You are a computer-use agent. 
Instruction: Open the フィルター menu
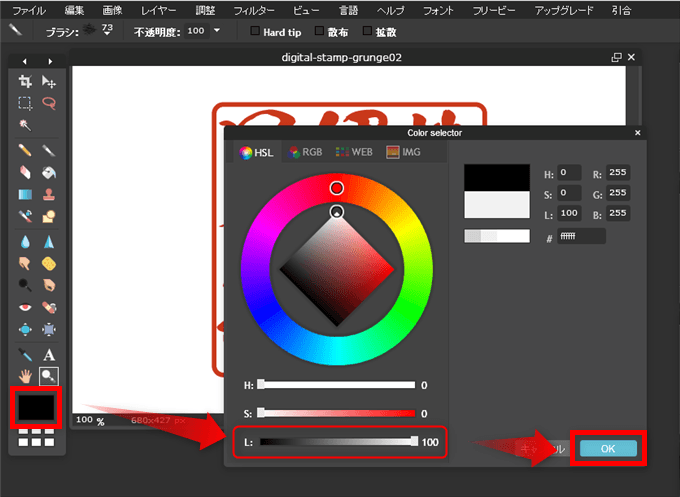coord(254,10)
